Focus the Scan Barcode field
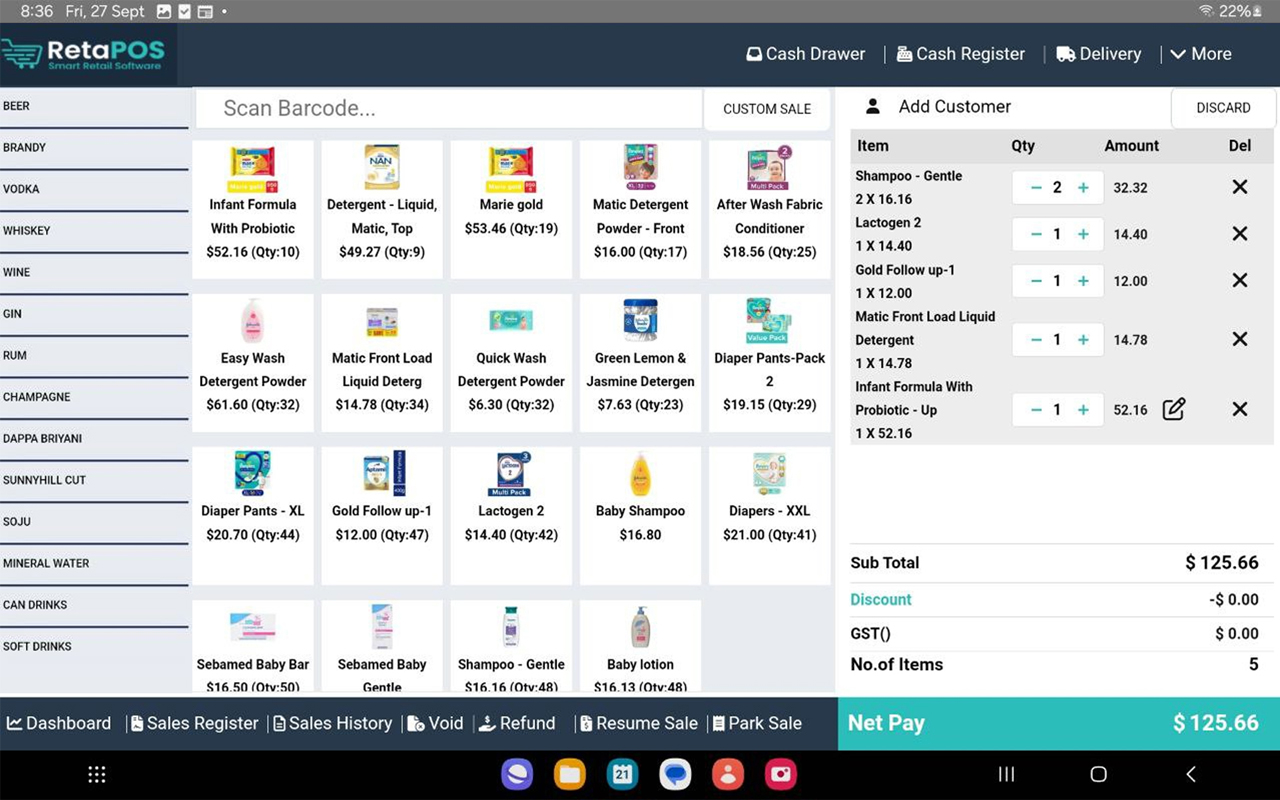This screenshot has width=1280, height=800. [x=449, y=108]
